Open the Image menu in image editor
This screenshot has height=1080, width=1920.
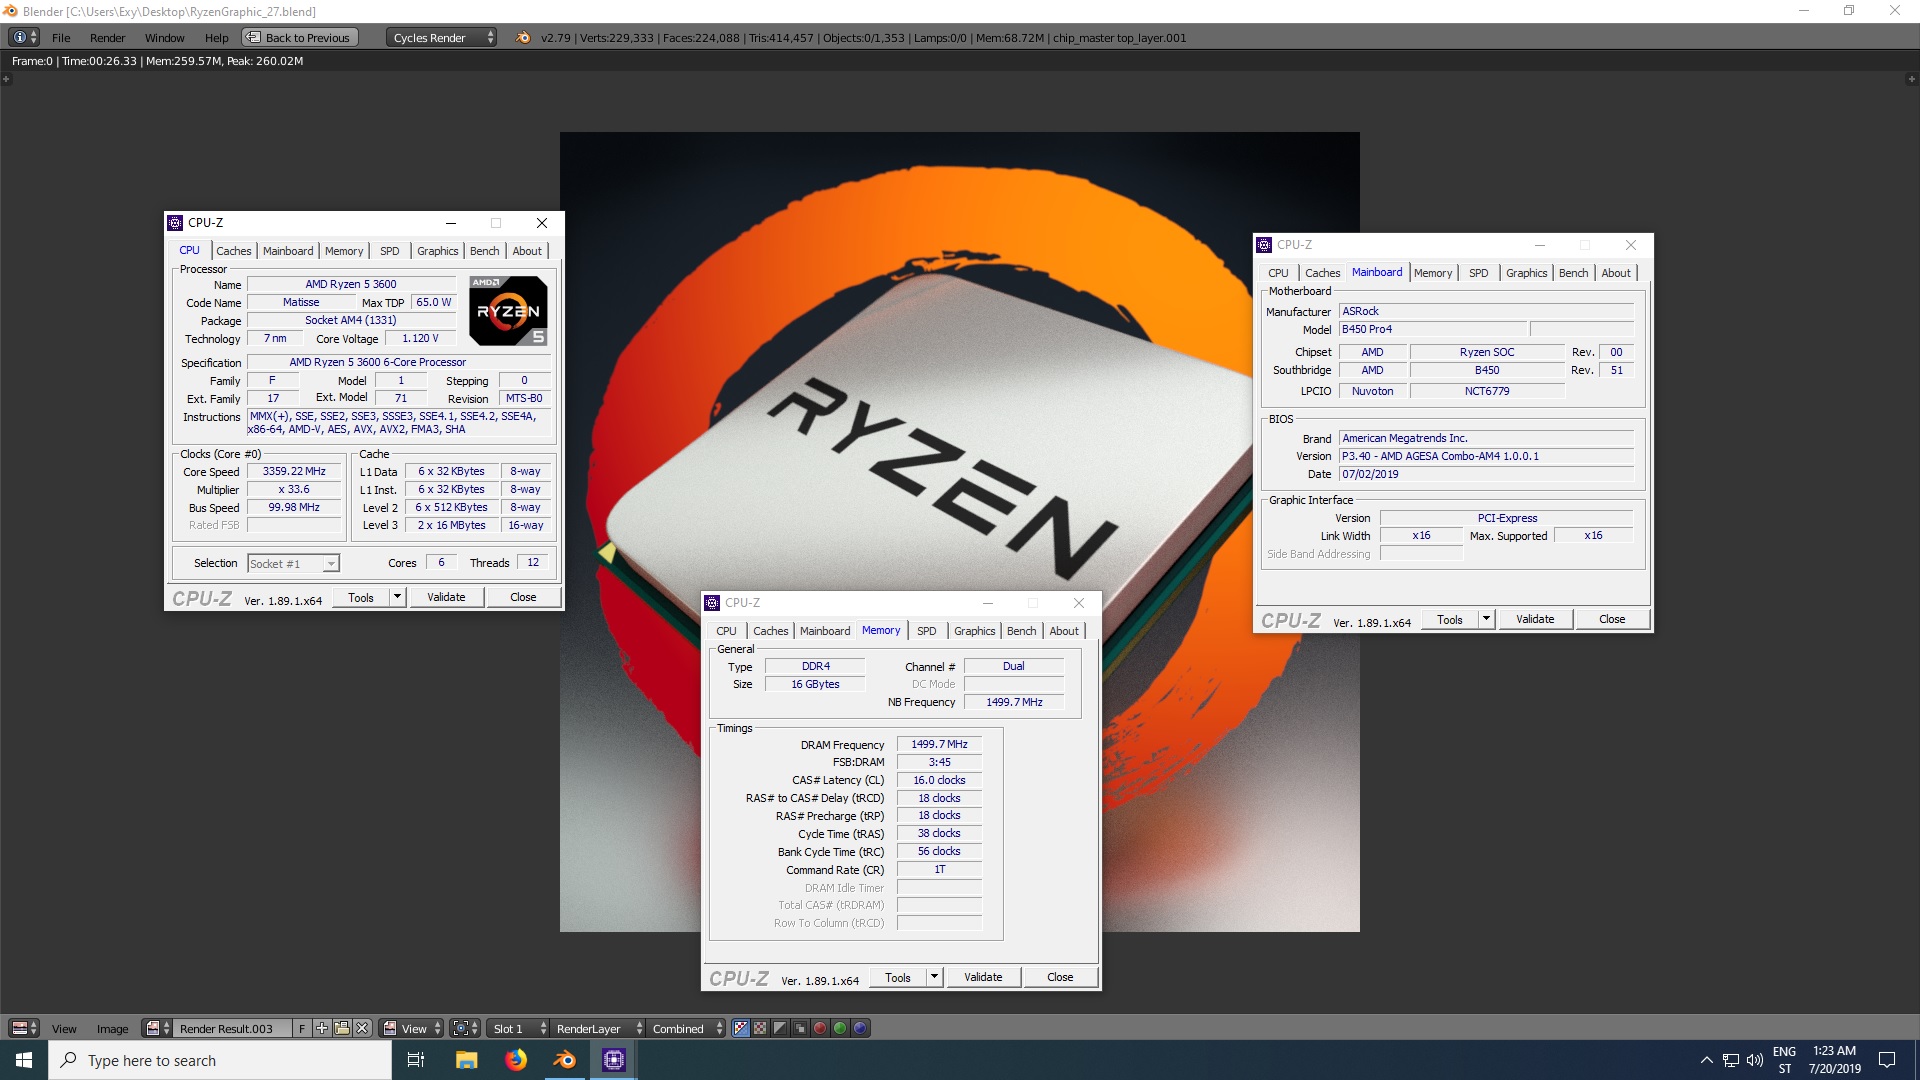pyautogui.click(x=112, y=1029)
